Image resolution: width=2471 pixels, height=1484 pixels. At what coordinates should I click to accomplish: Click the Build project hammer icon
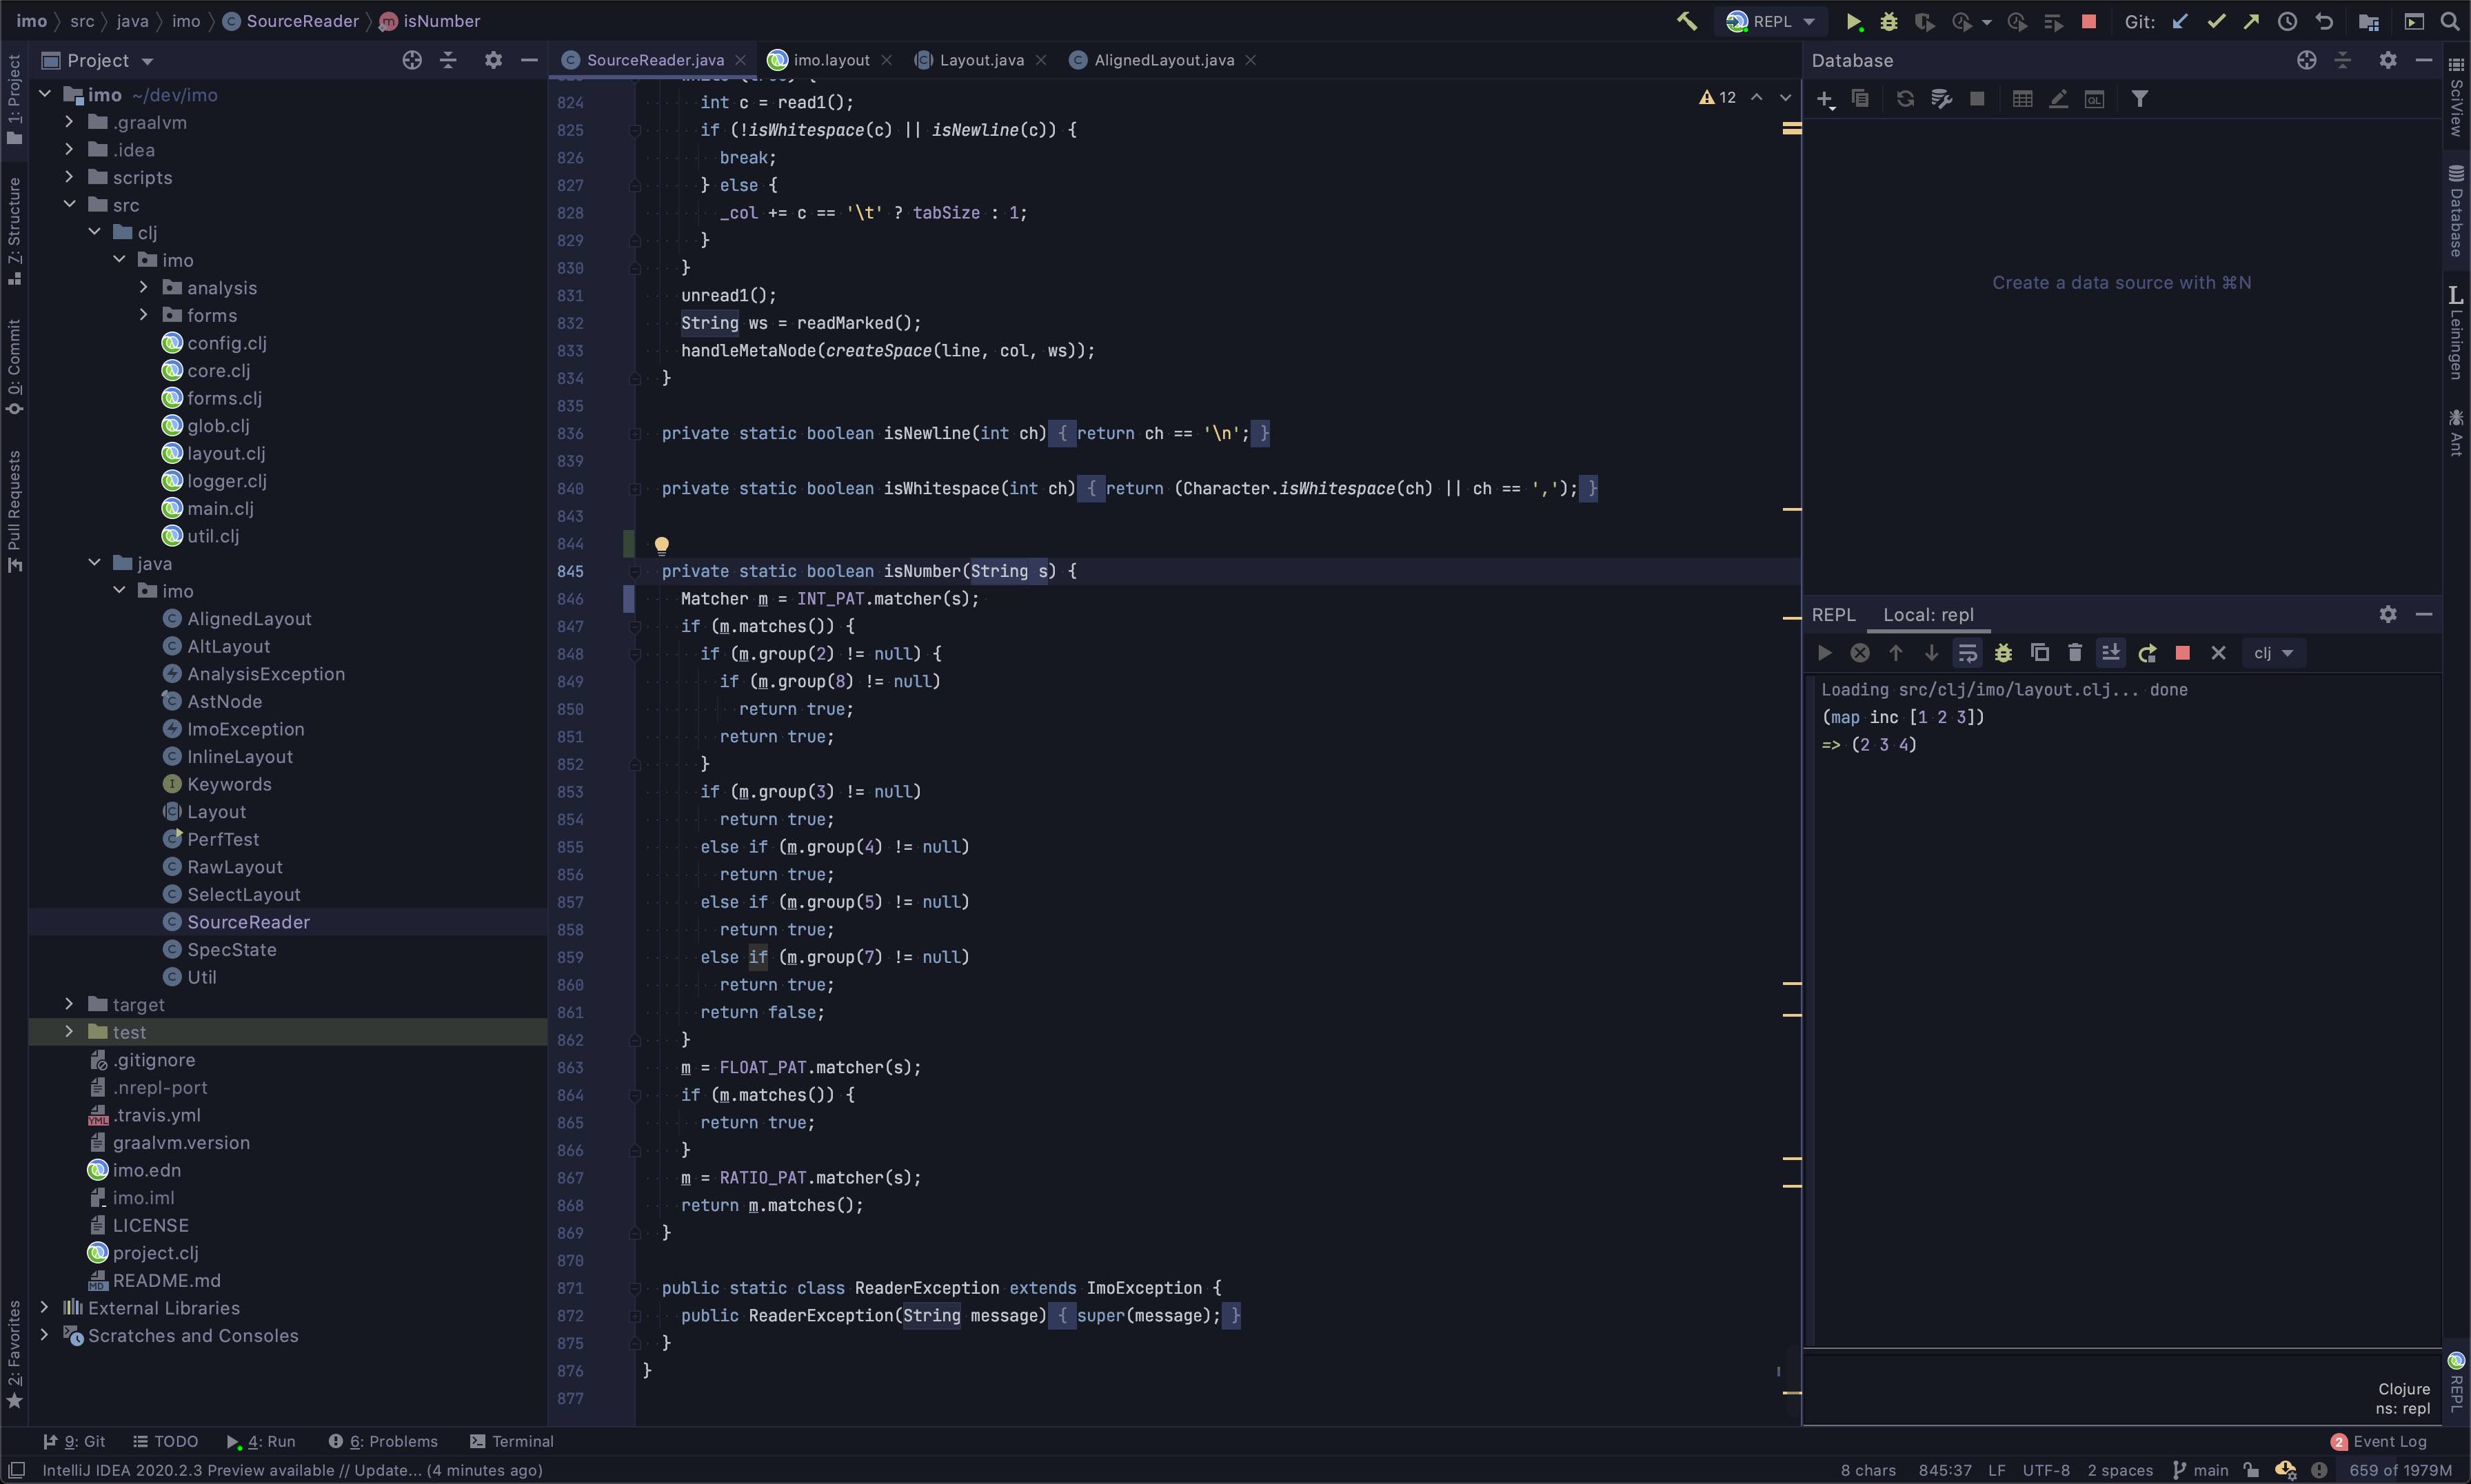[1686, 21]
